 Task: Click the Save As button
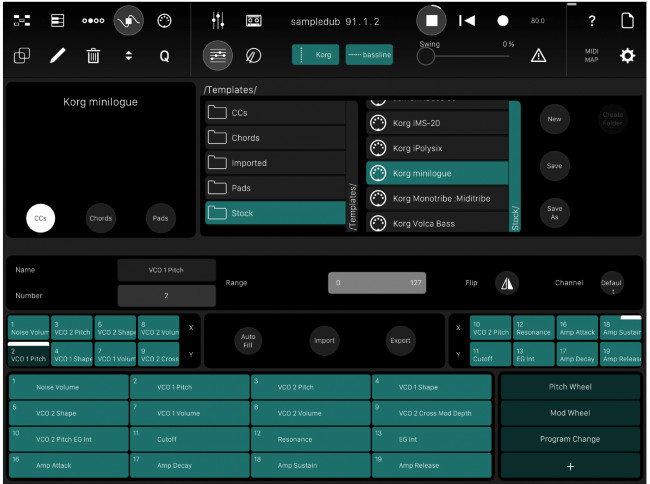554,213
